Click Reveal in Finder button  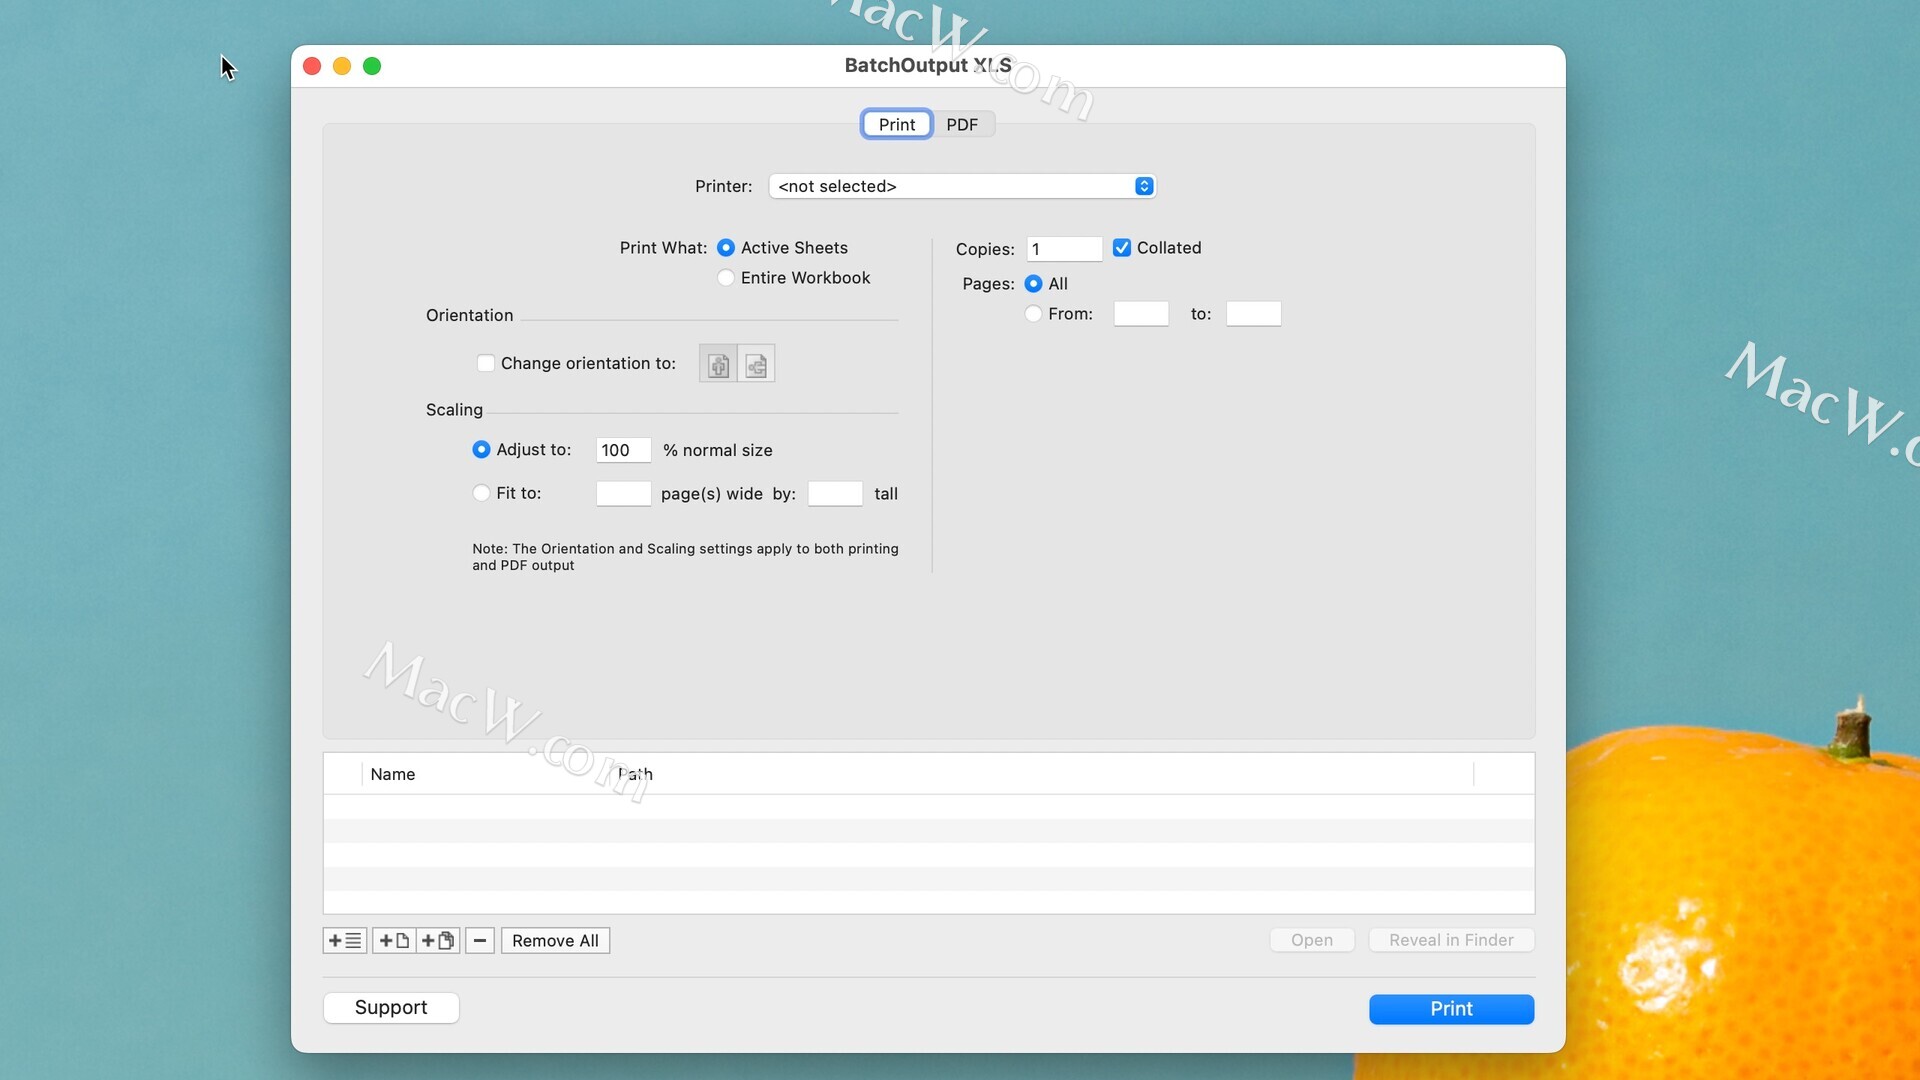[x=1451, y=940]
